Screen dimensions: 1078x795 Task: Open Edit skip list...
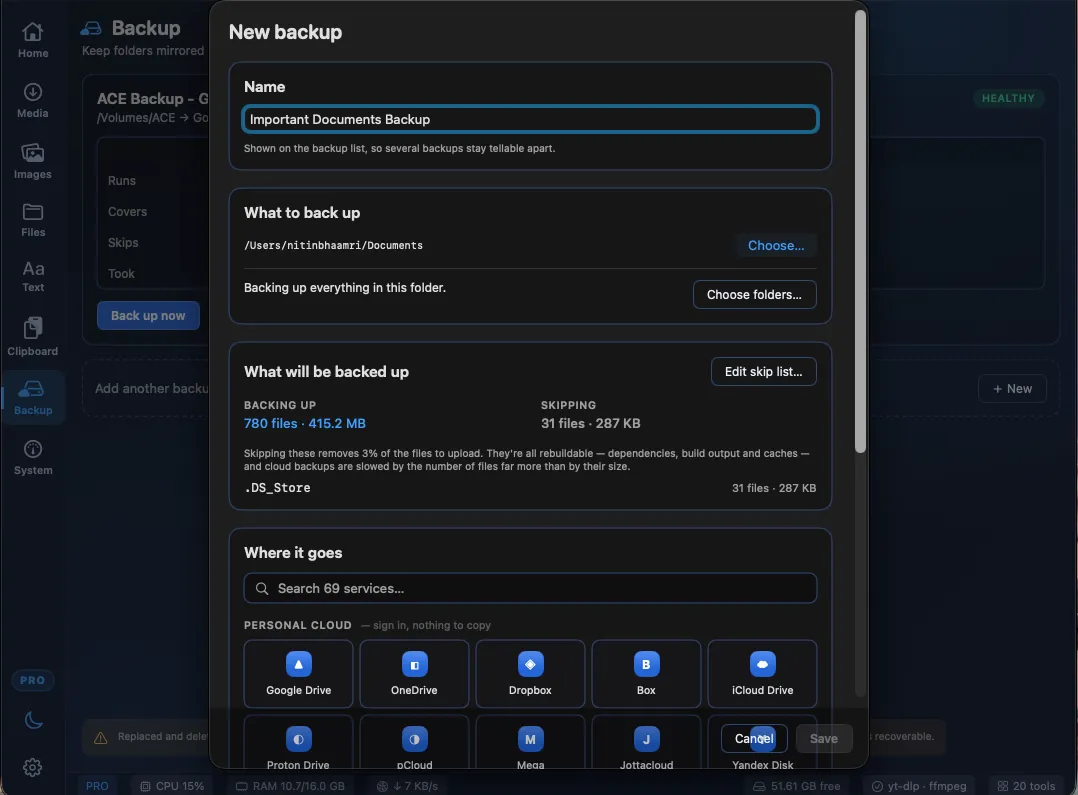[x=763, y=371]
